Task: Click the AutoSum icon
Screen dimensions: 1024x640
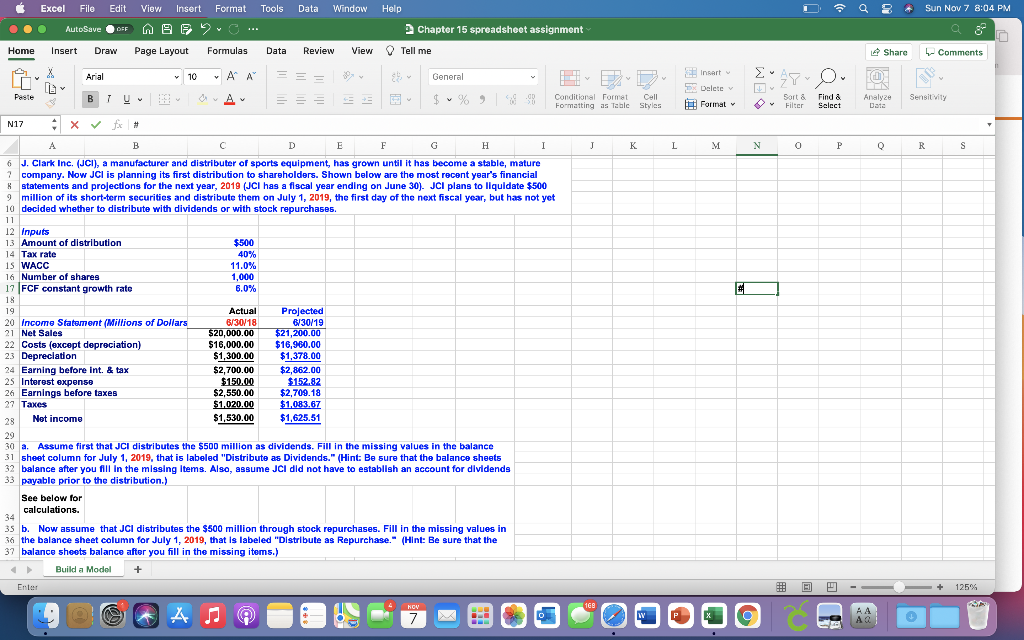Action: click(x=759, y=73)
